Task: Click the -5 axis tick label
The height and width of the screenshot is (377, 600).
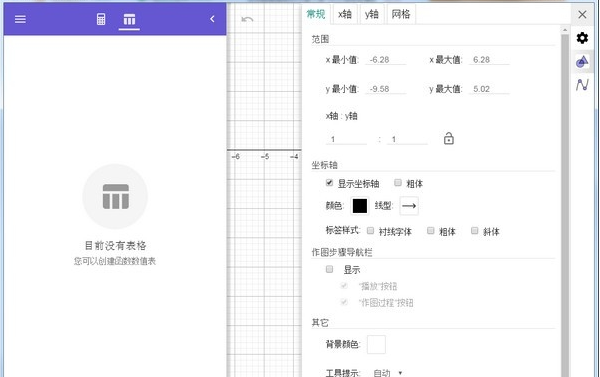Action: point(265,157)
